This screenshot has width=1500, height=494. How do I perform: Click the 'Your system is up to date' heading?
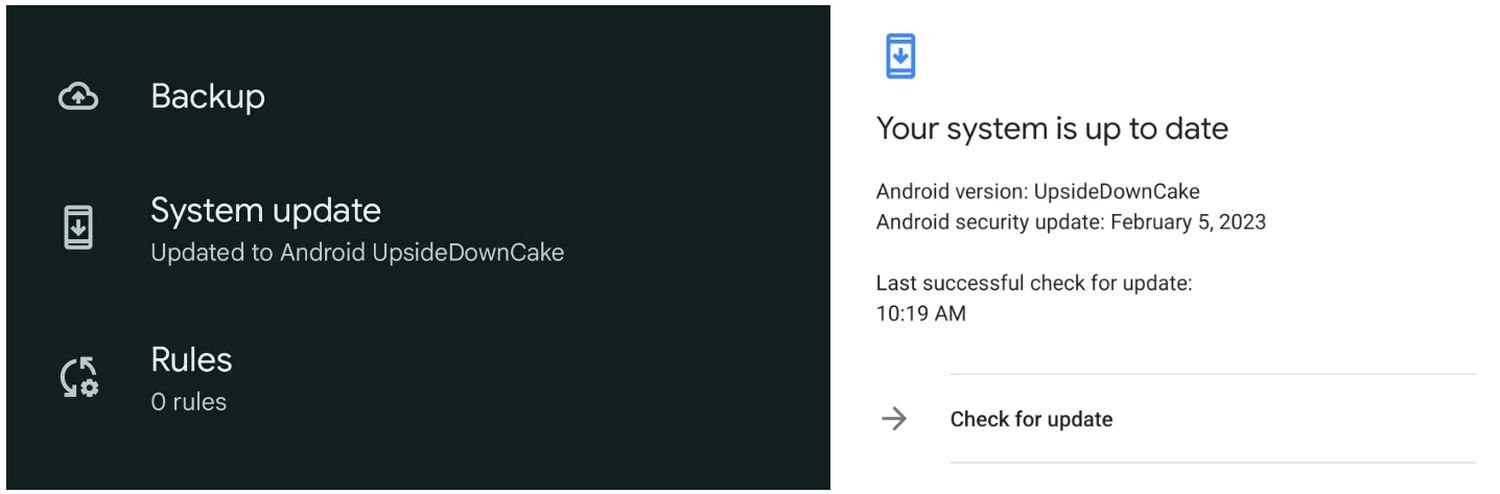[x=1052, y=129]
